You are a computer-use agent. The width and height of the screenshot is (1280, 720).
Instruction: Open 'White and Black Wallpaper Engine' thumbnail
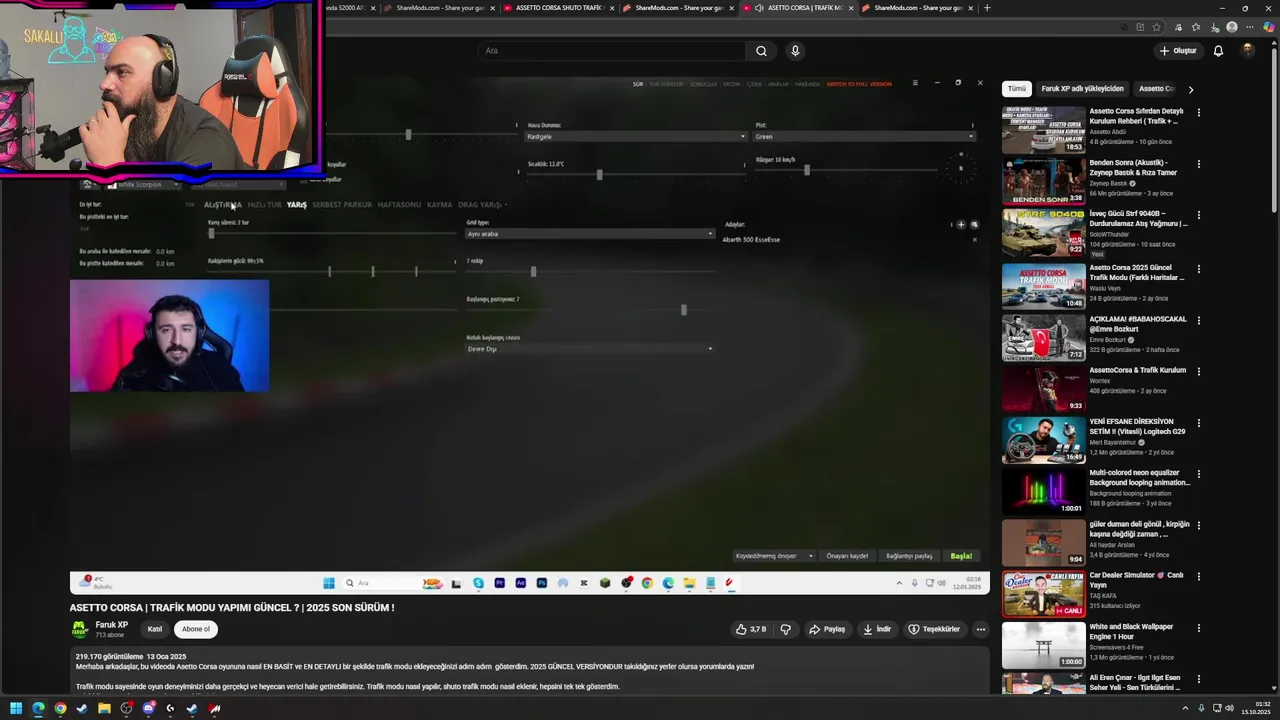(1043, 645)
